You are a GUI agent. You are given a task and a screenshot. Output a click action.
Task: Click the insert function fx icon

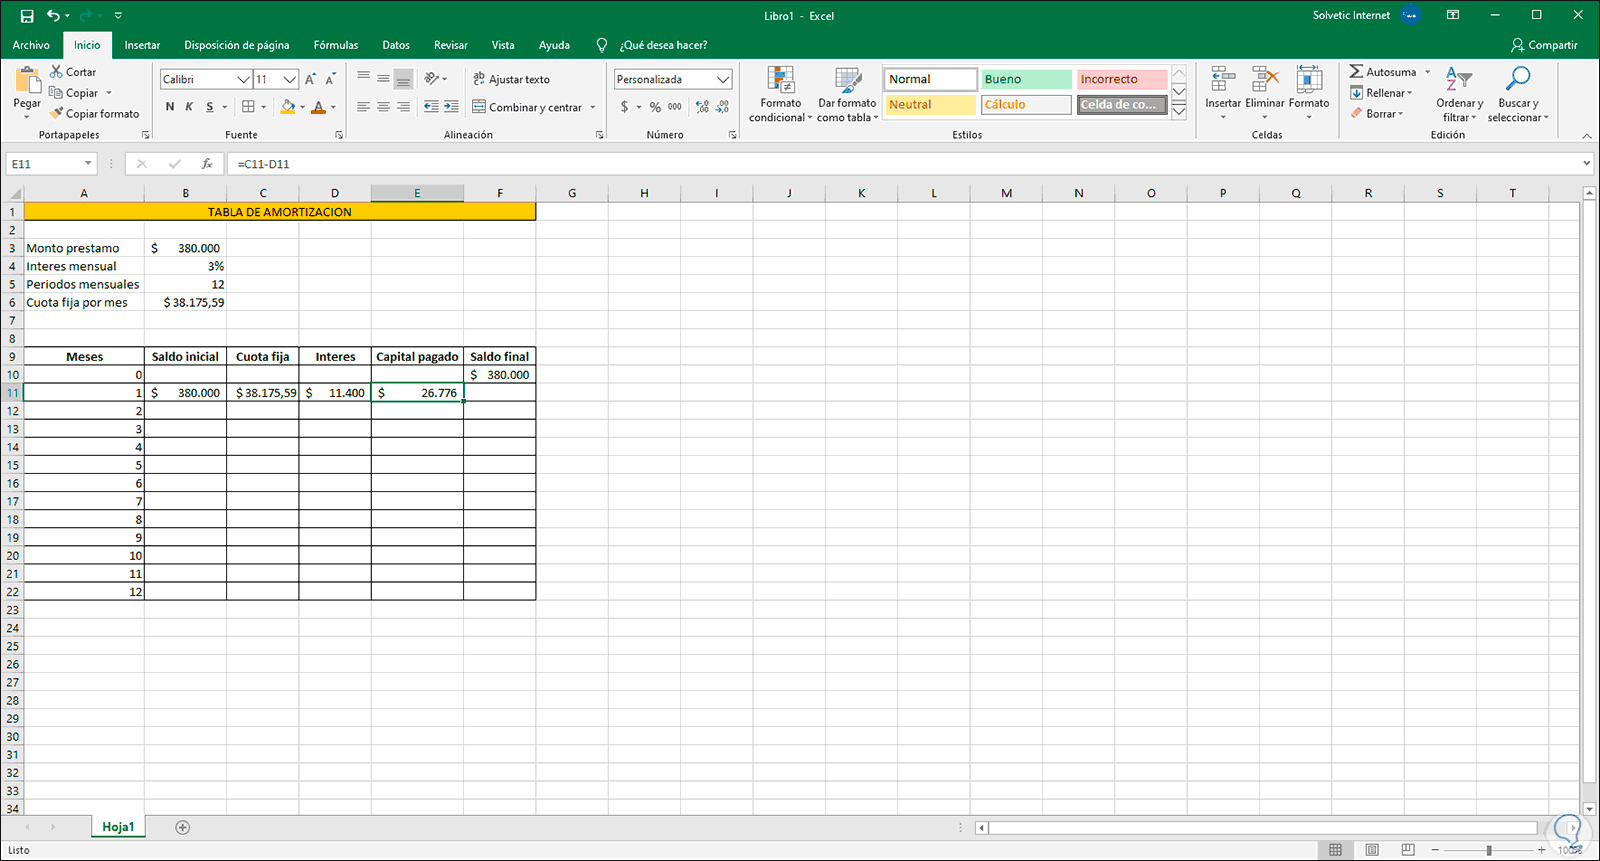click(x=207, y=164)
